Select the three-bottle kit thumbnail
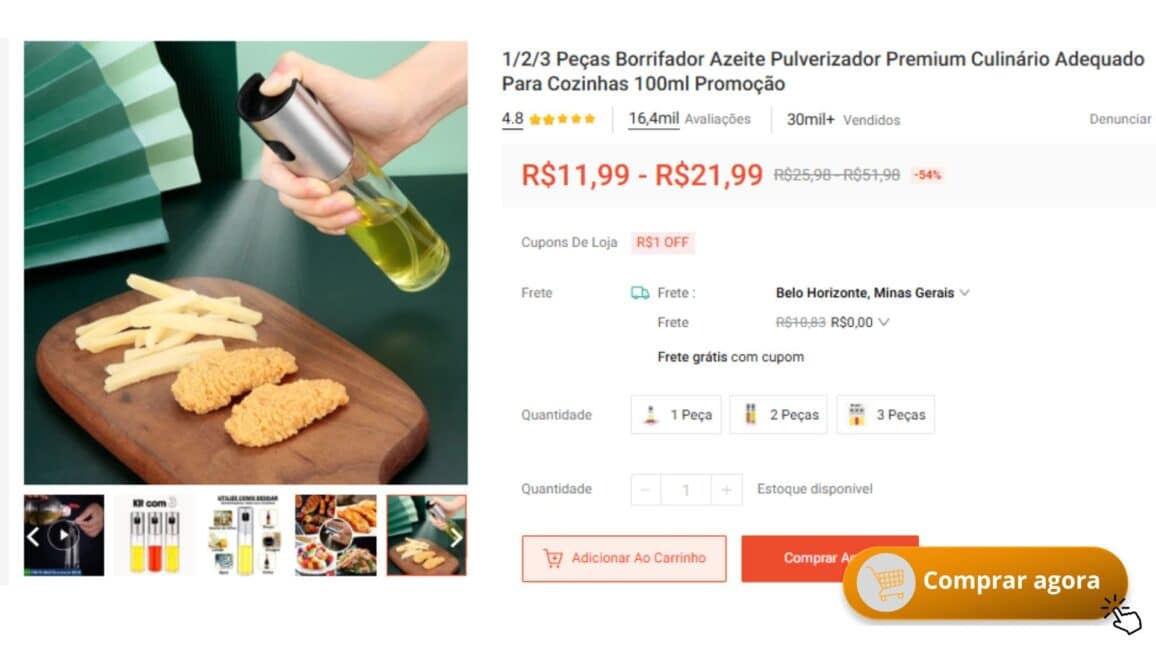Viewport: 1156px width, 650px height. (x=154, y=535)
